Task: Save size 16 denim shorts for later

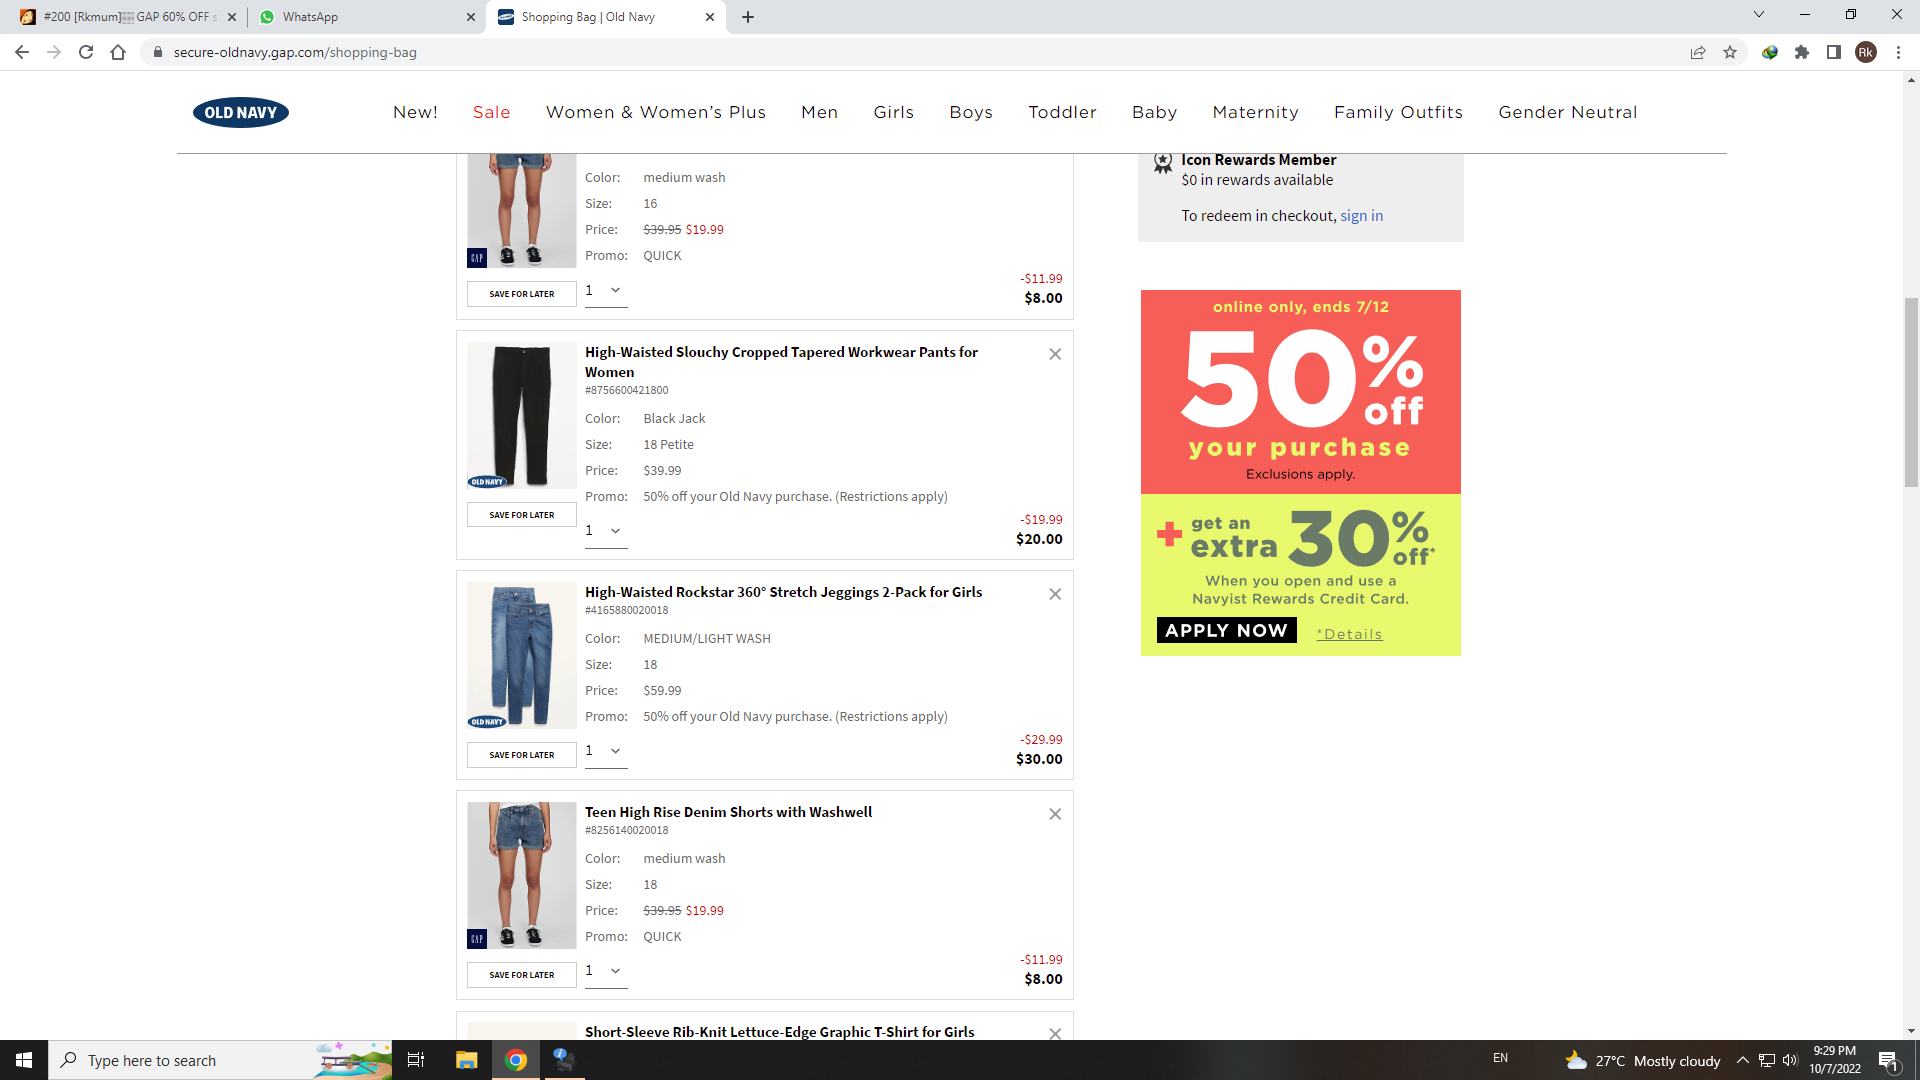Action: (522, 294)
